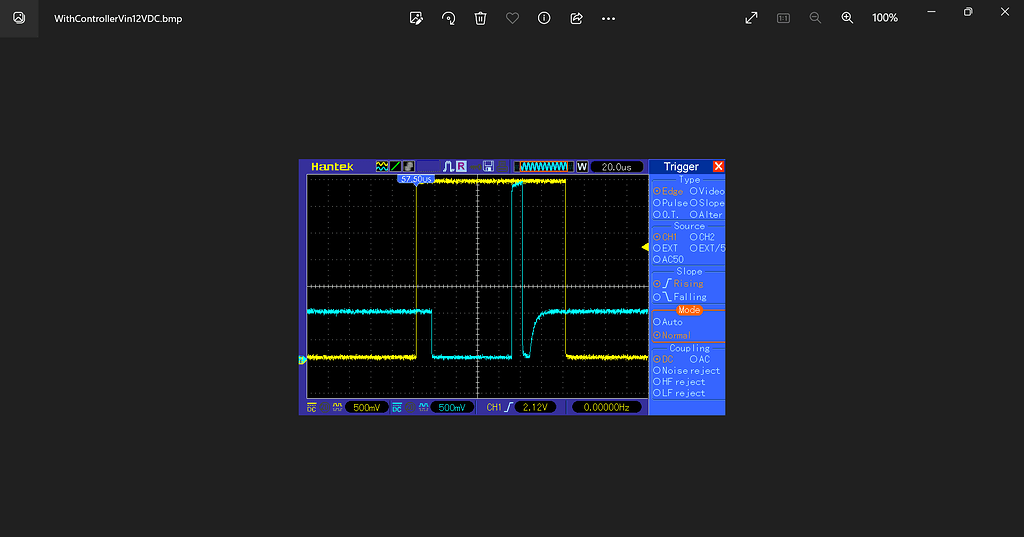Click the Trigger panel title
The width and height of the screenshot is (1024, 537).
[x=681, y=167]
